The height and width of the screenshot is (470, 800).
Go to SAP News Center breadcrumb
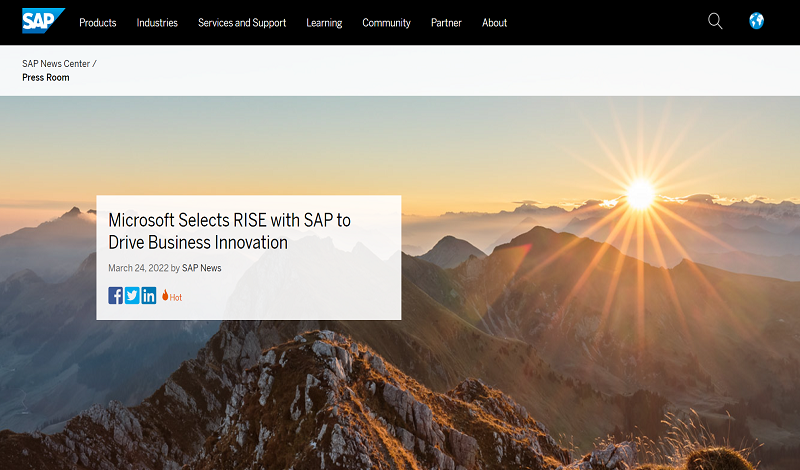pos(56,64)
